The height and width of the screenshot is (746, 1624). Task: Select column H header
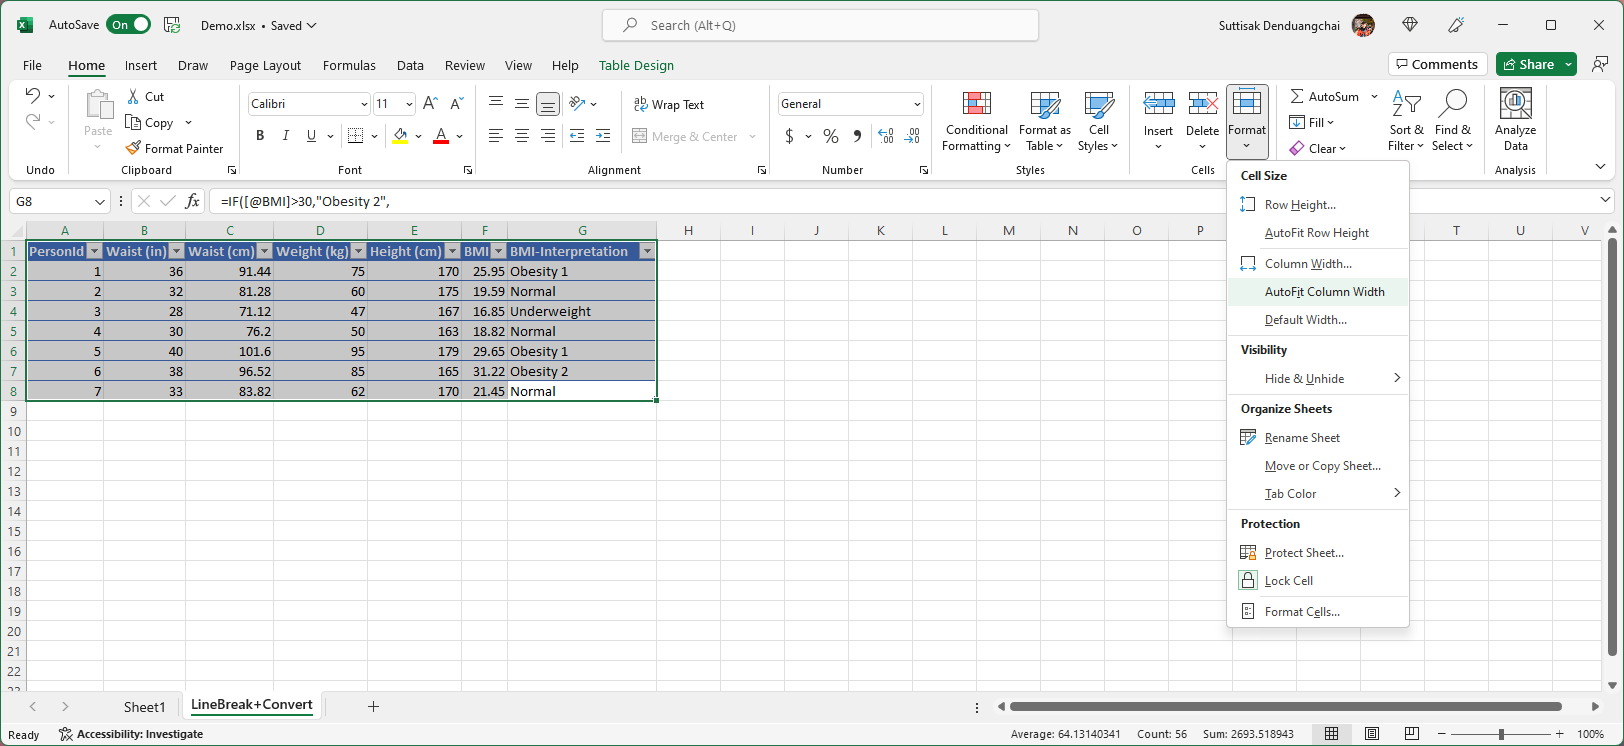688,231
